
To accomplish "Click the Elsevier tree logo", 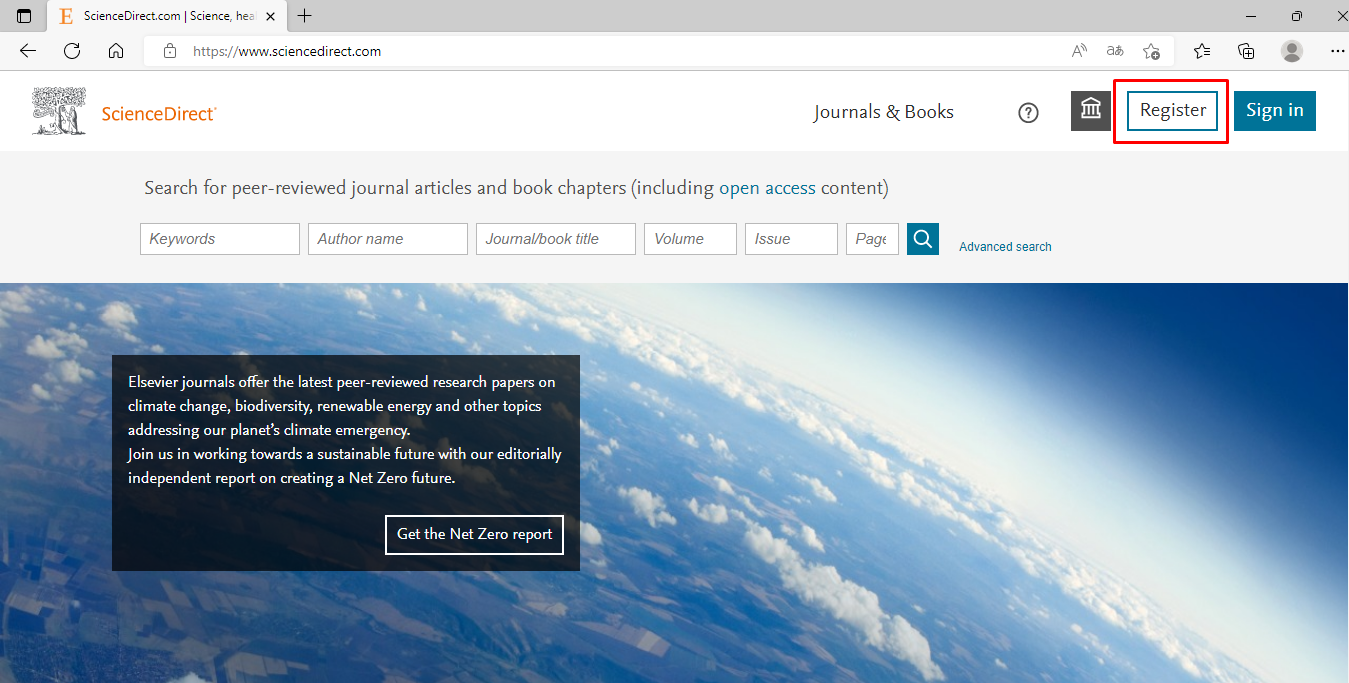I will [x=60, y=111].
